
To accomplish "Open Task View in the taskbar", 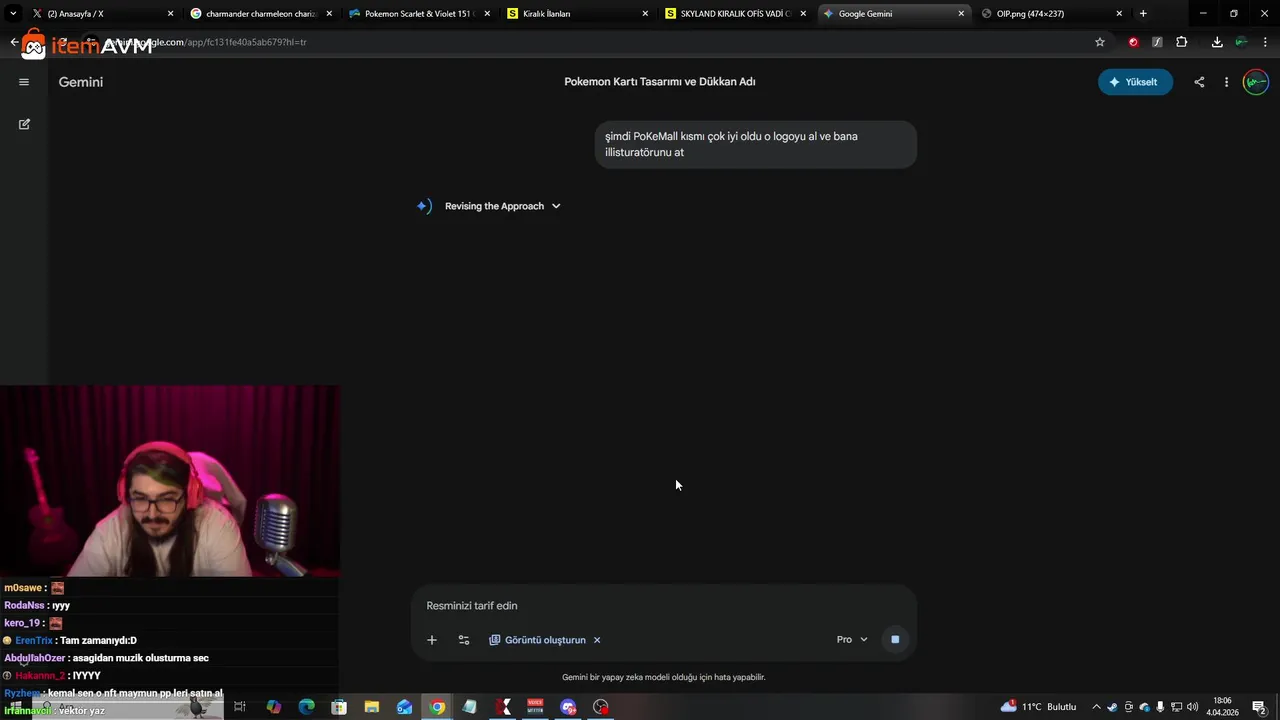I will (240, 707).
